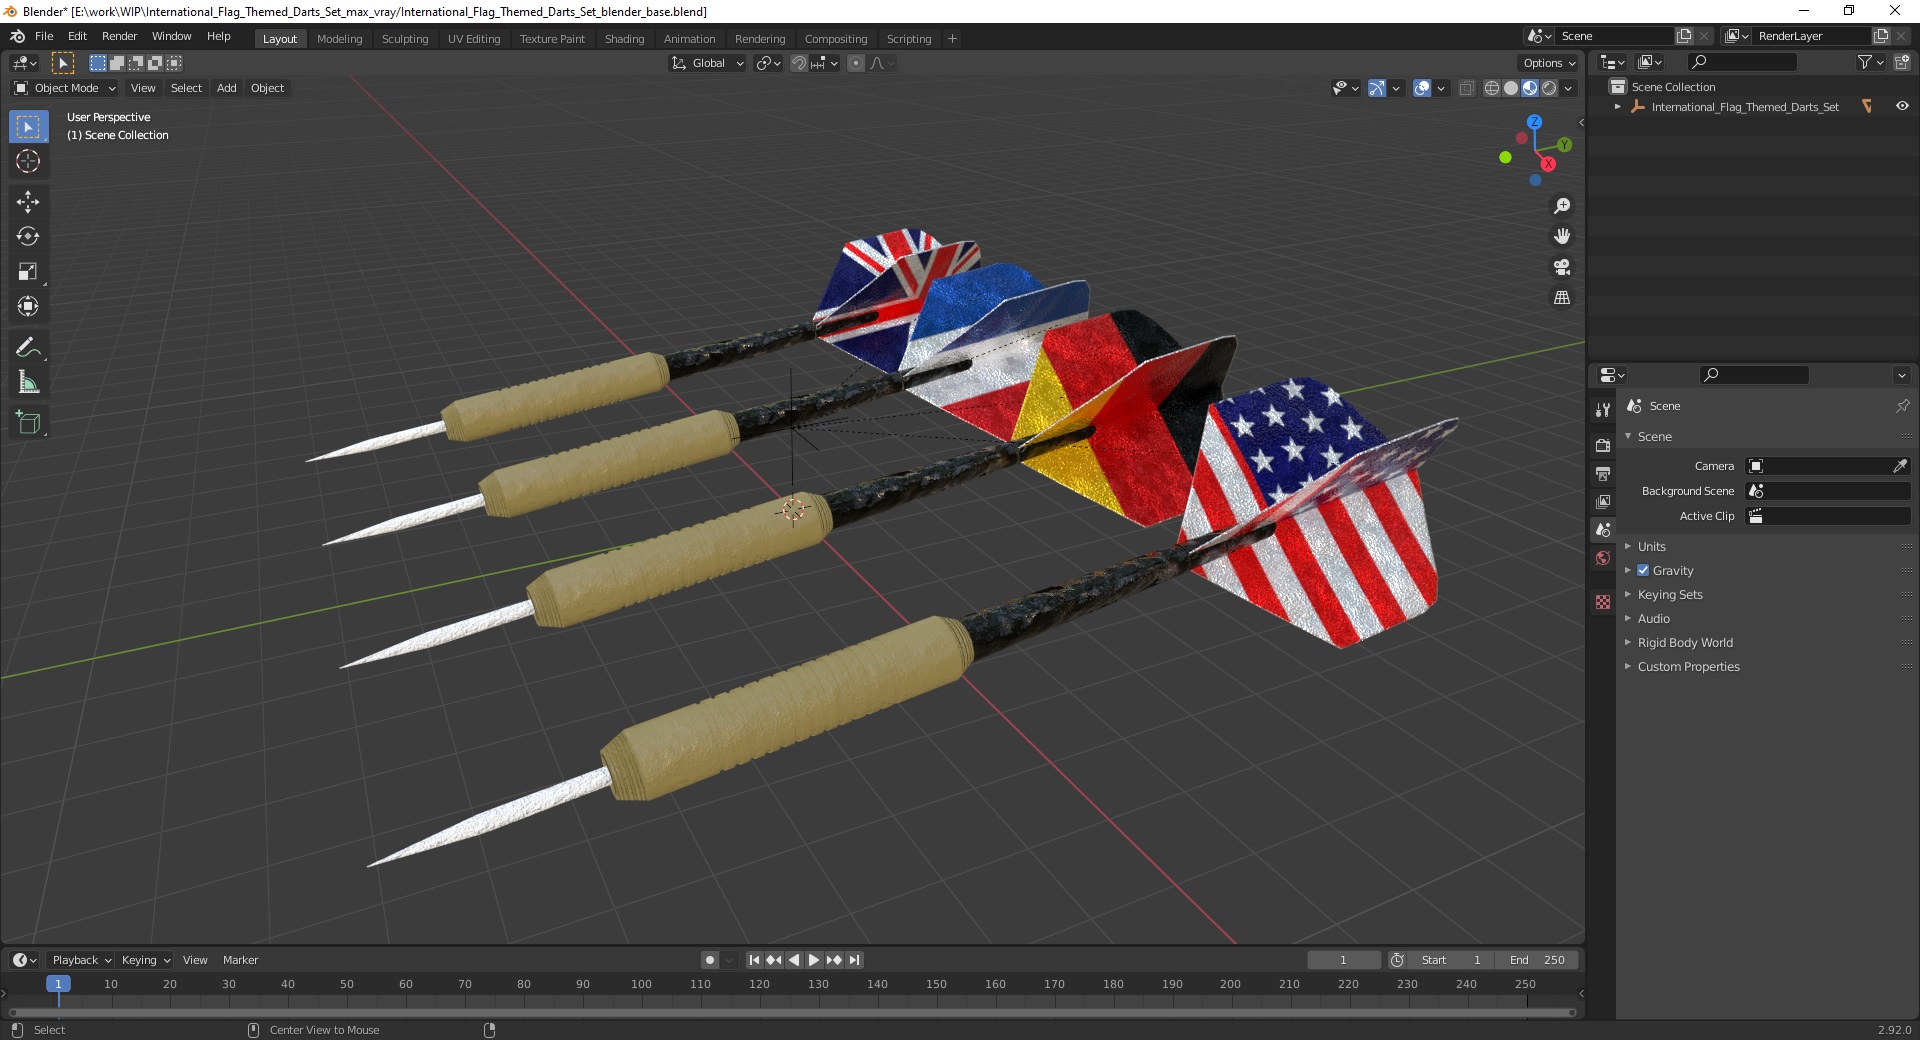The height and width of the screenshot is (1040, 1920).
Task: Switch perspective/orthographic grid icon
Action: [x=1562, y=298]
